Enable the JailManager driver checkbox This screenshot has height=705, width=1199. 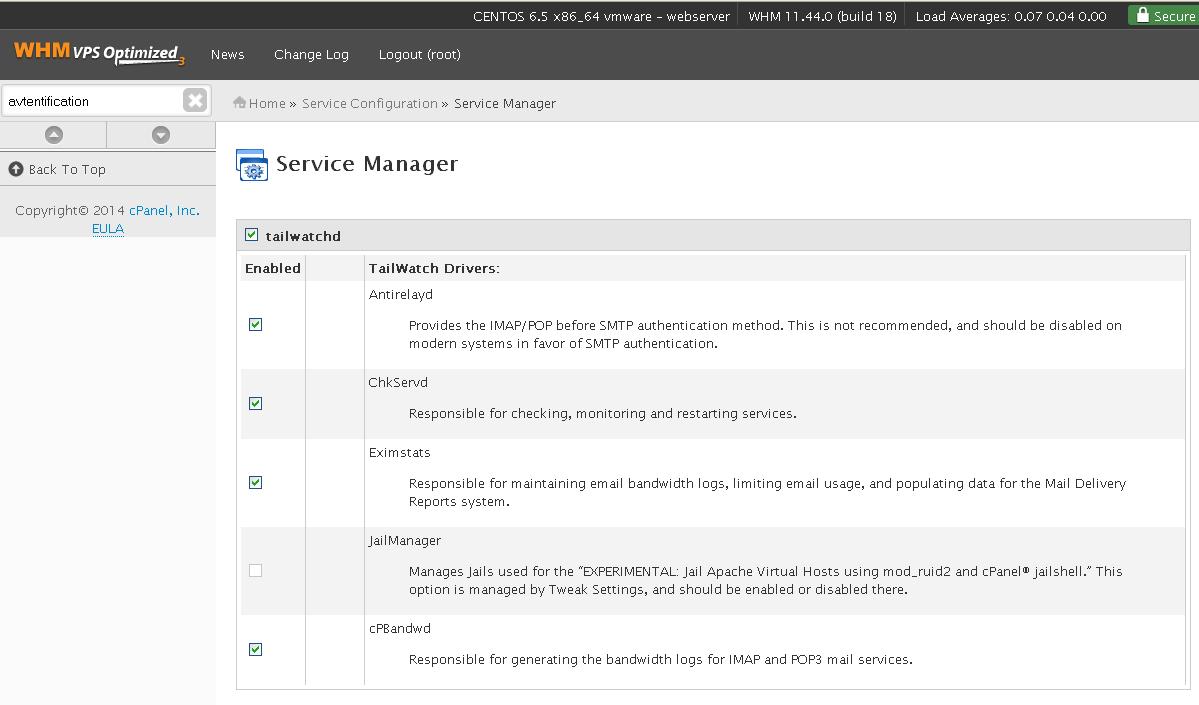pos(255,570)
